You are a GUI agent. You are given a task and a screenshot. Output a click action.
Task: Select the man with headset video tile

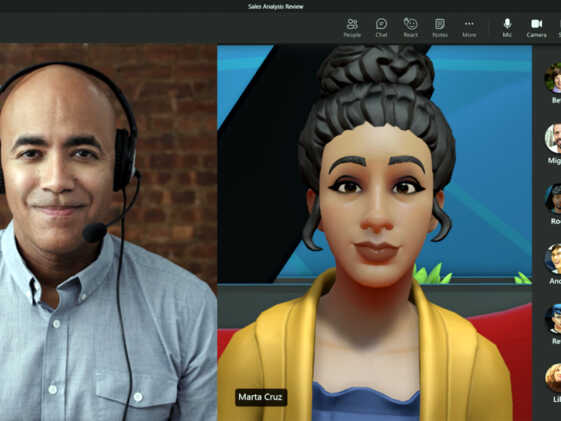click(x=108, y=232)
